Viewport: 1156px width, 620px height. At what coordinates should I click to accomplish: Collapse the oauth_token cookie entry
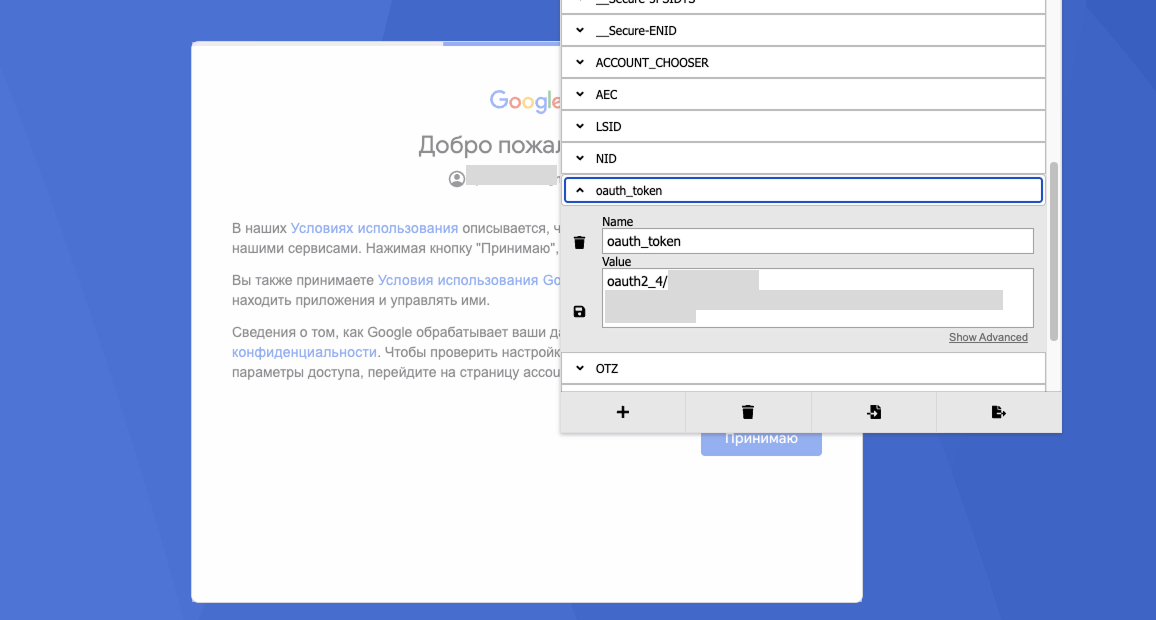[804, 190]
